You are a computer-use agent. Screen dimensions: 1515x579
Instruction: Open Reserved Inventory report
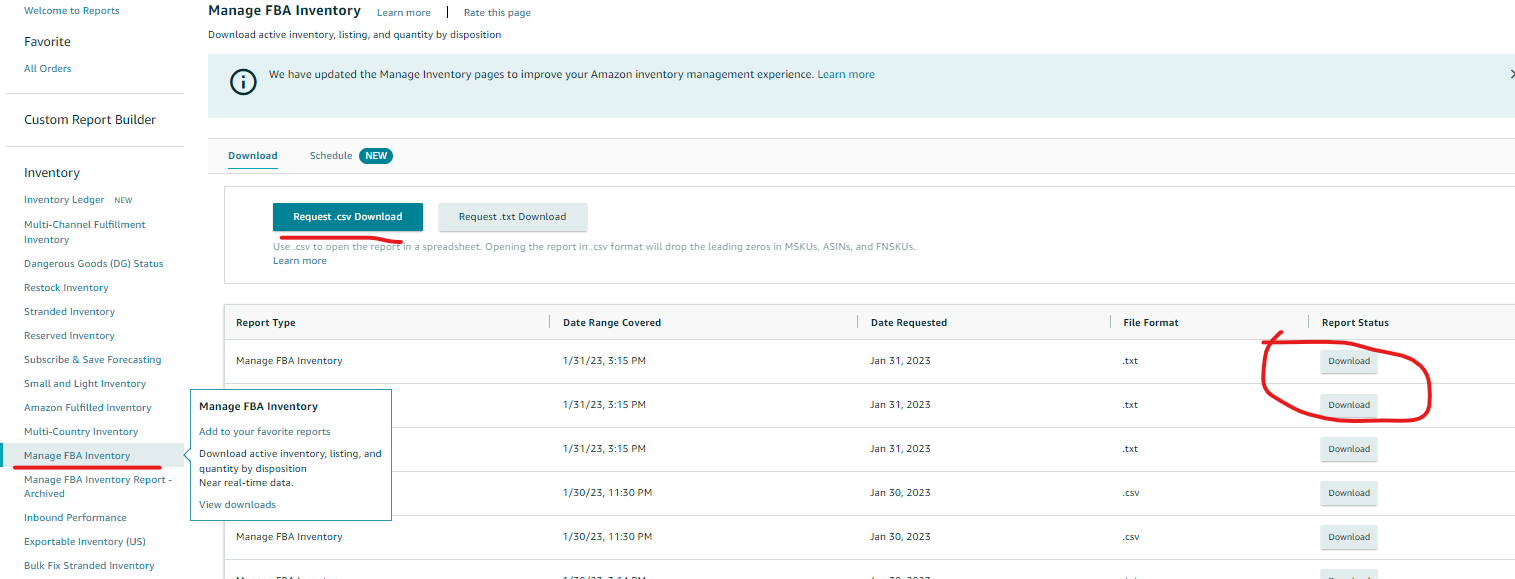coord(70,336)
